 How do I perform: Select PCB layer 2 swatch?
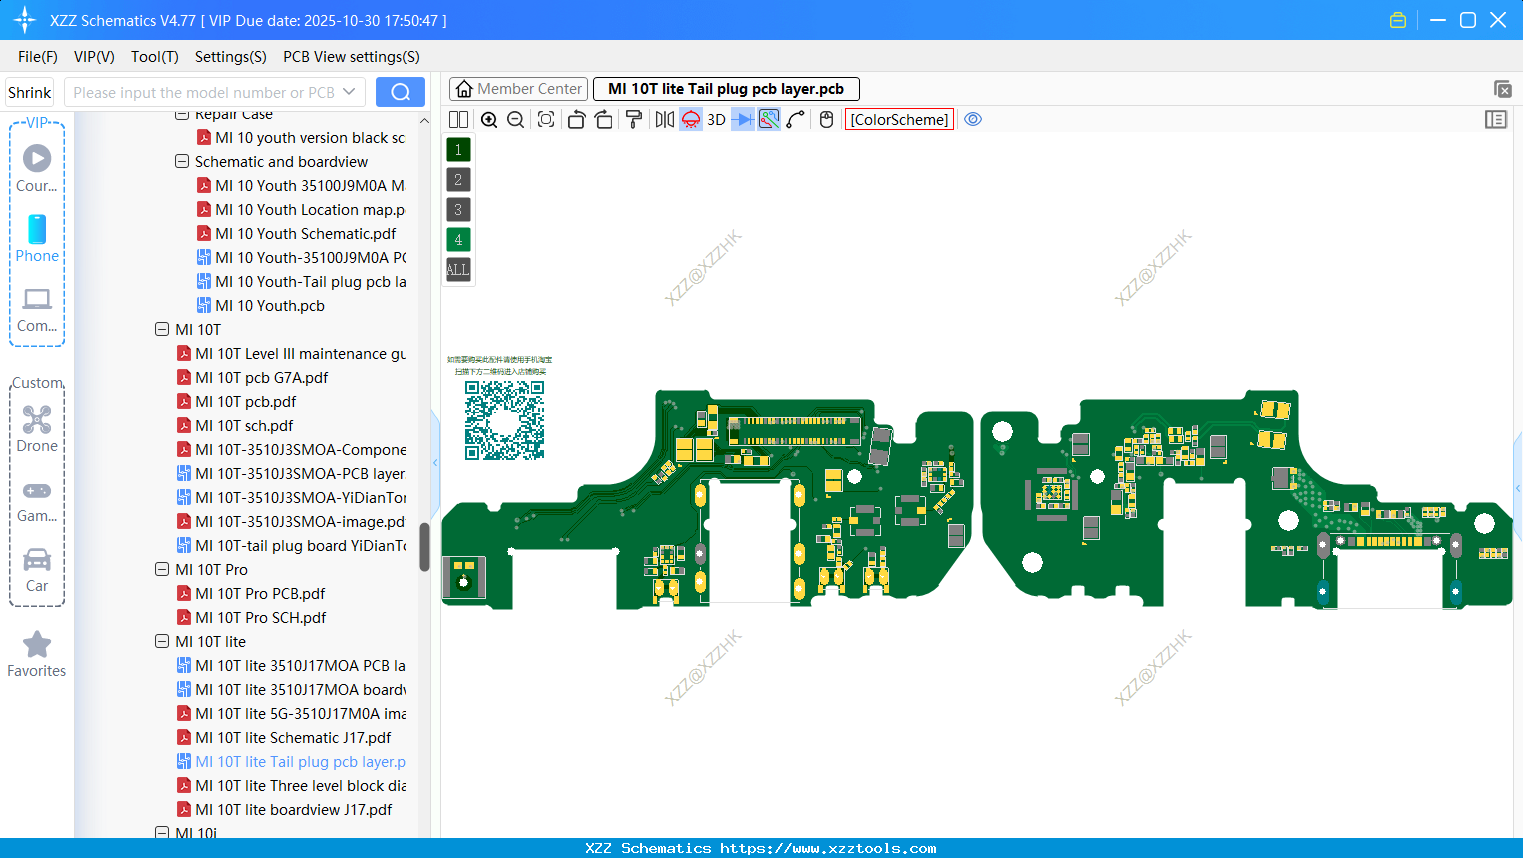click(457, 179)
